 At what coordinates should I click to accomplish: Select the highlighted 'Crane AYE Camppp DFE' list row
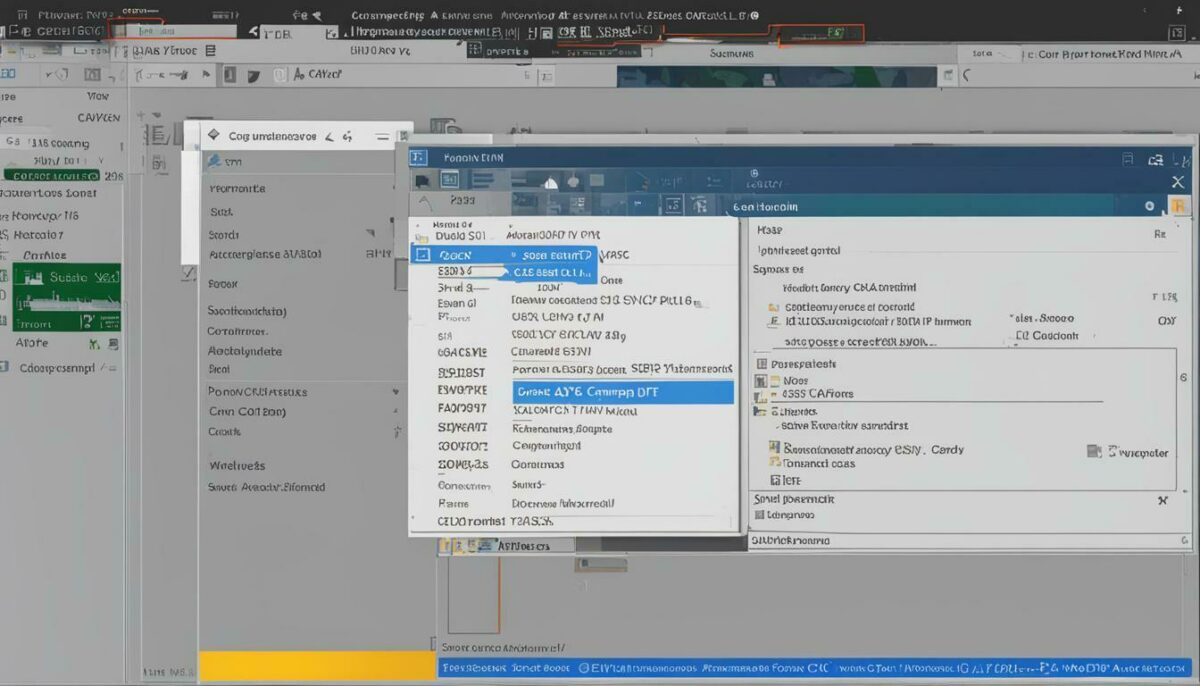[x=623, y=392]
